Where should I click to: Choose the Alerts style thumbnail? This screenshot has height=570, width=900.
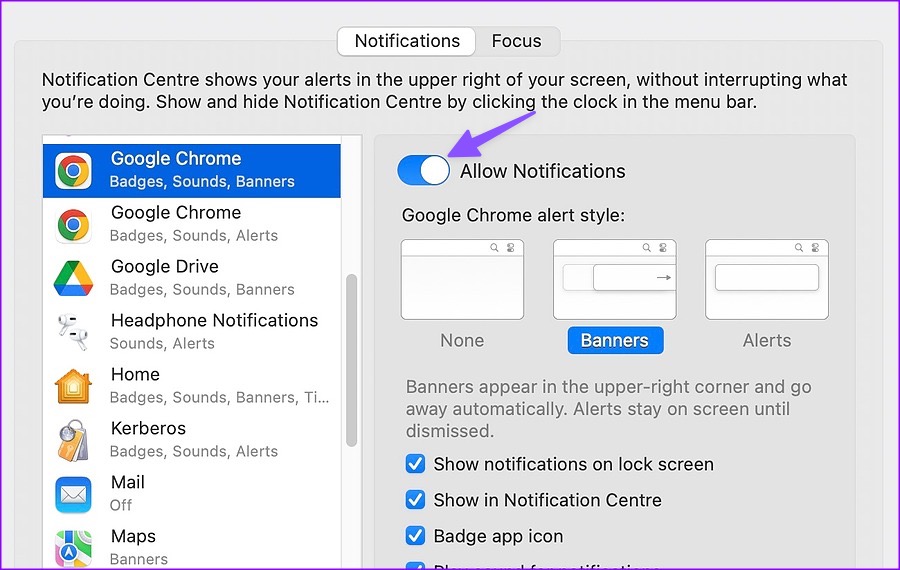pyautogui.click(x=767, y=280)
